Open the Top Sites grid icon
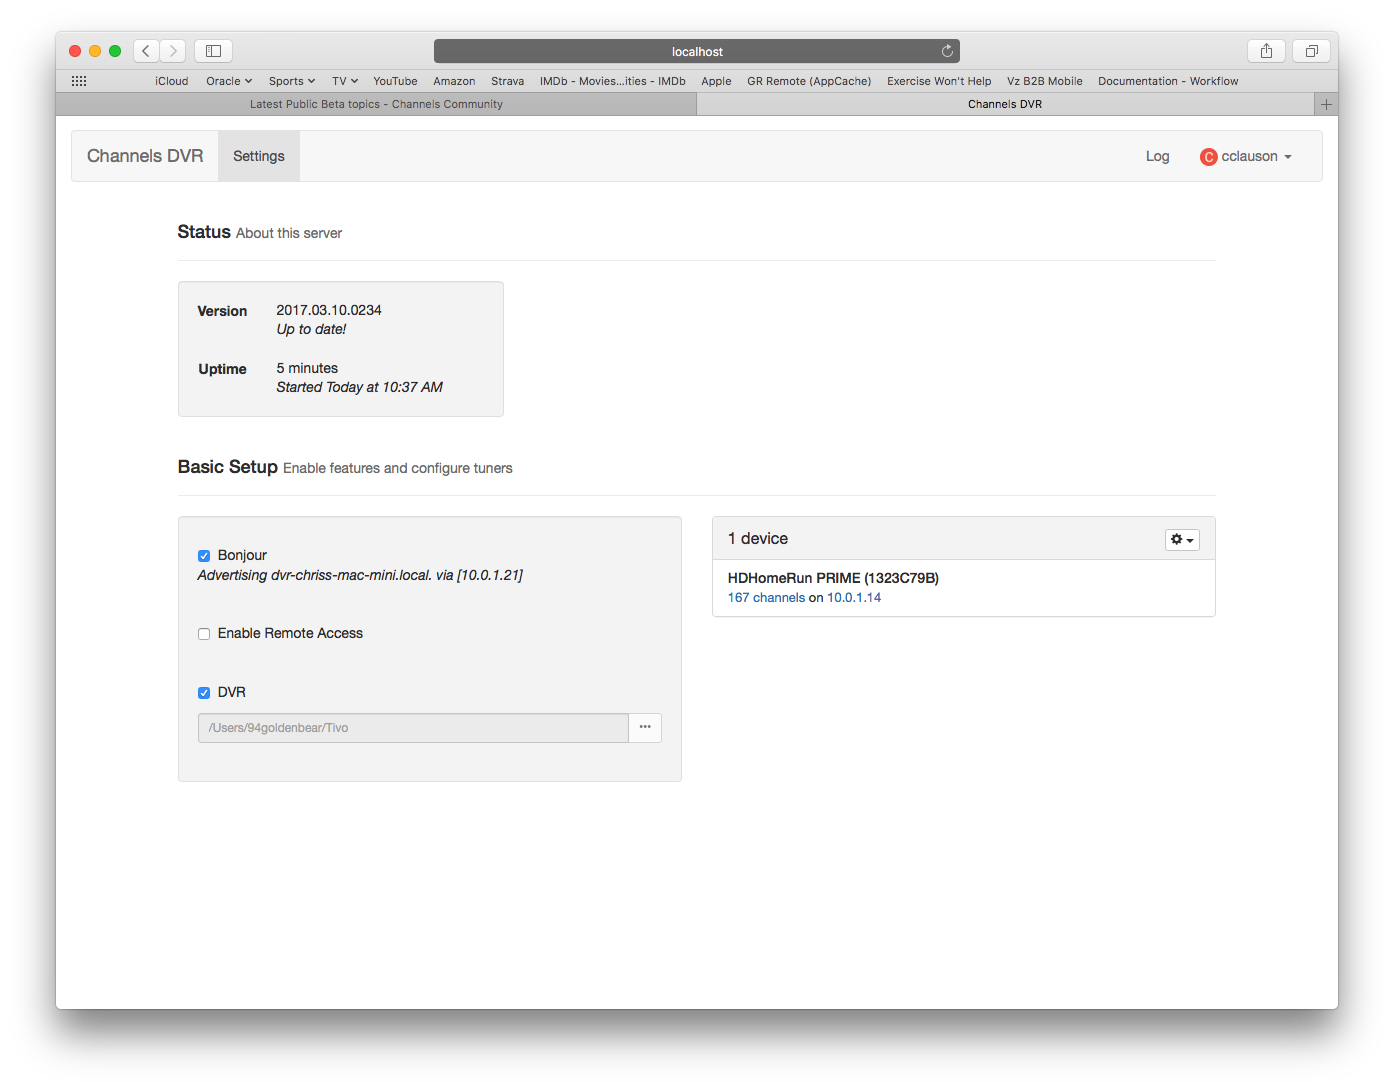Viewport: 1394px width, 1089px height. [79, 81]
